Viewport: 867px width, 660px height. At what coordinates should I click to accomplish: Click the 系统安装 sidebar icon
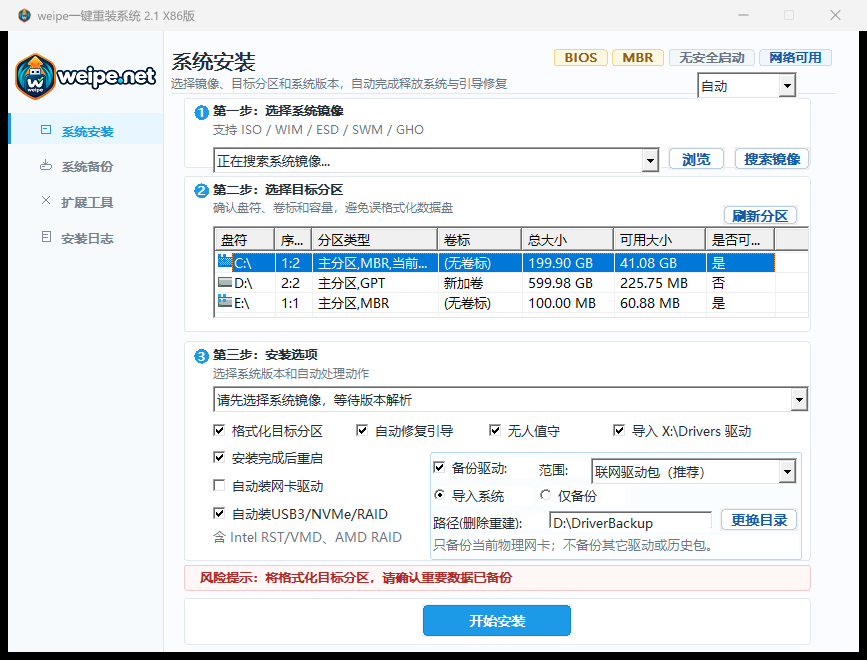click(x=46, y=130)
